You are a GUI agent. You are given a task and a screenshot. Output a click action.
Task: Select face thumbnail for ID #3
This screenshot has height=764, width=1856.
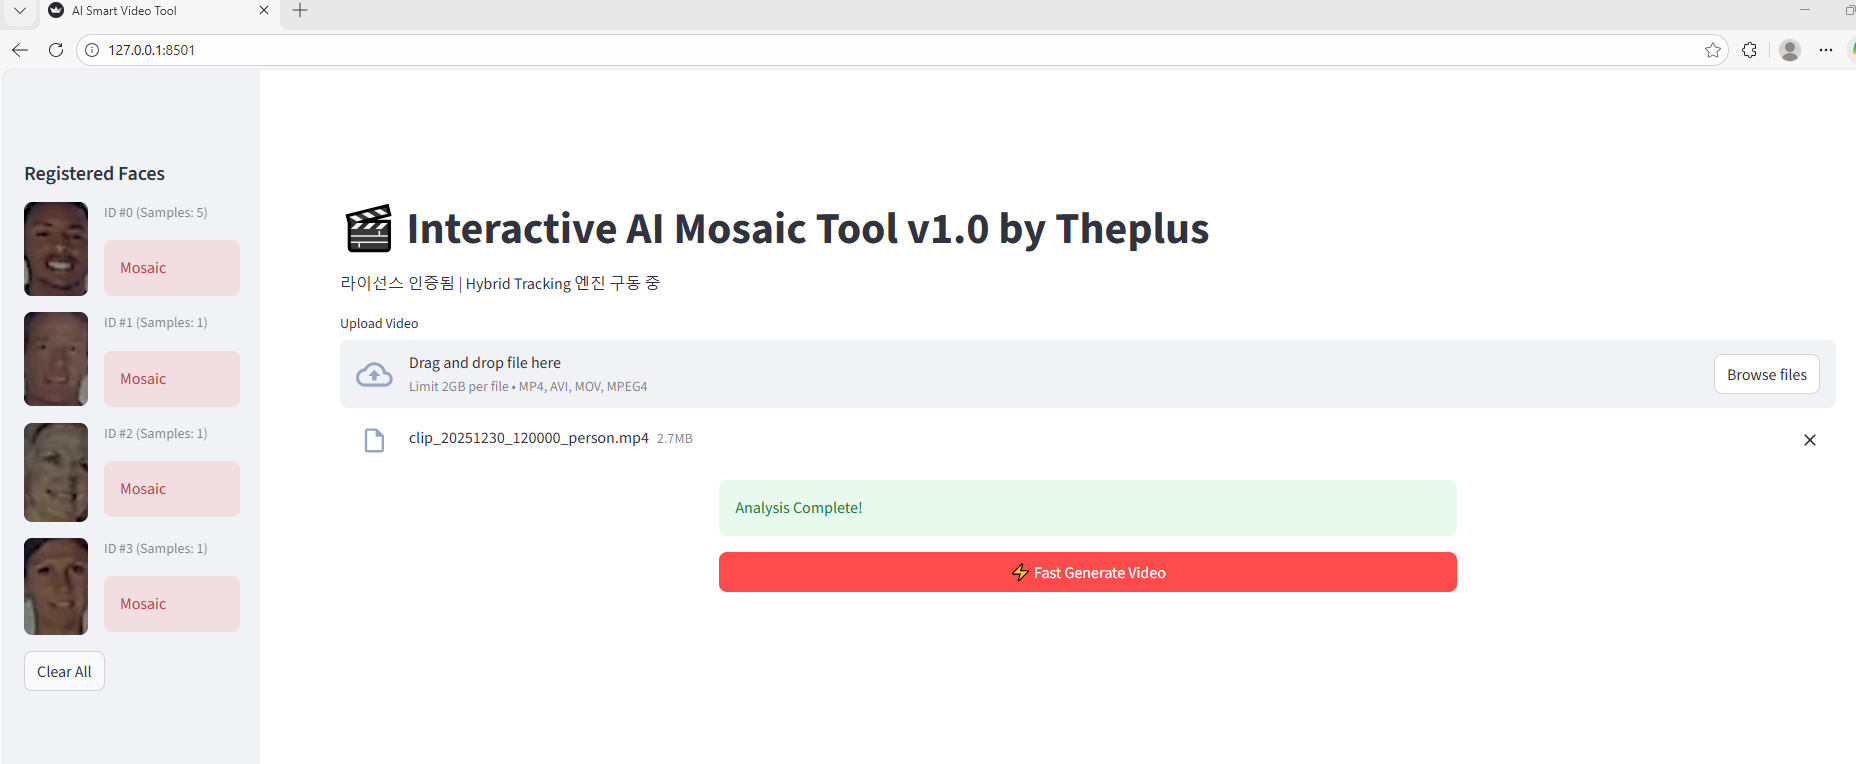coord(56,586)
